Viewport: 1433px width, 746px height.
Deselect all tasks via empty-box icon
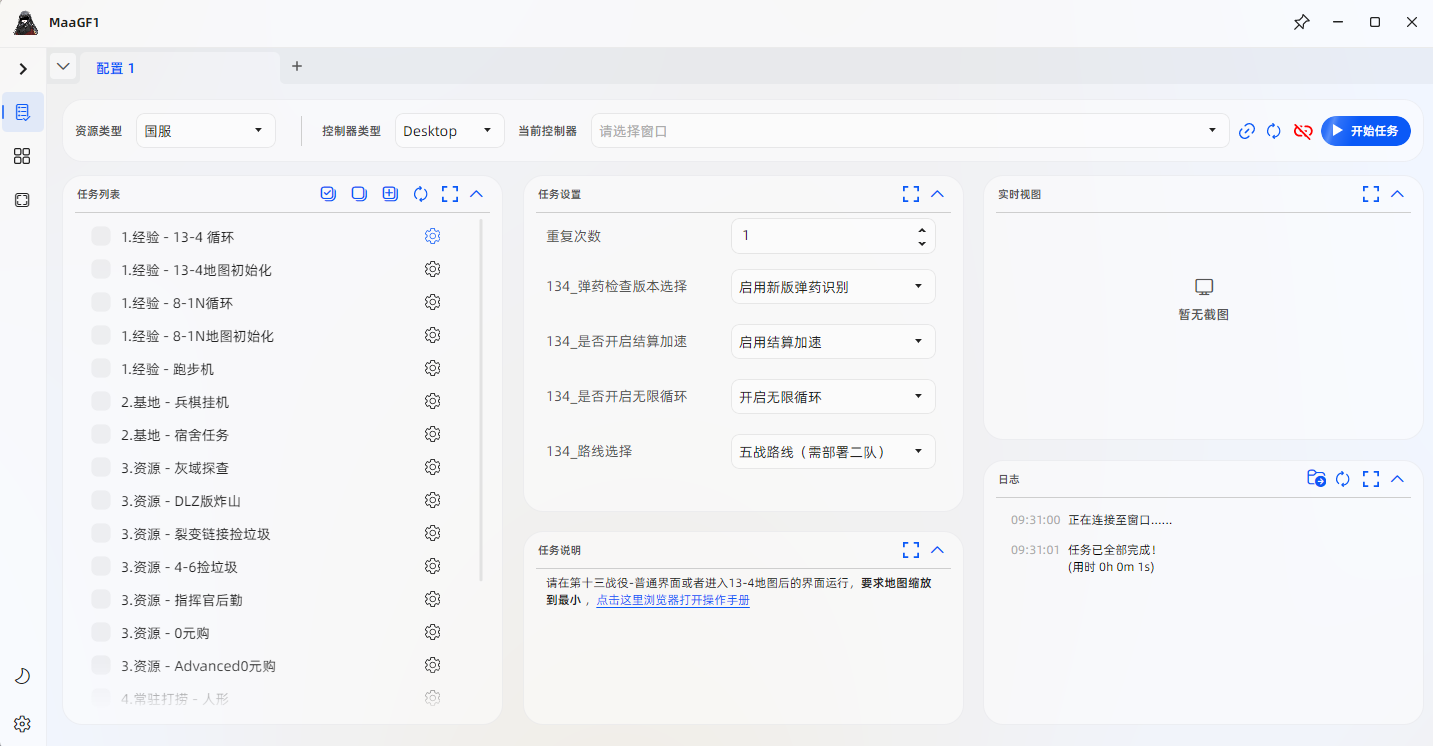pyautogui.click(x=359, y=193)
